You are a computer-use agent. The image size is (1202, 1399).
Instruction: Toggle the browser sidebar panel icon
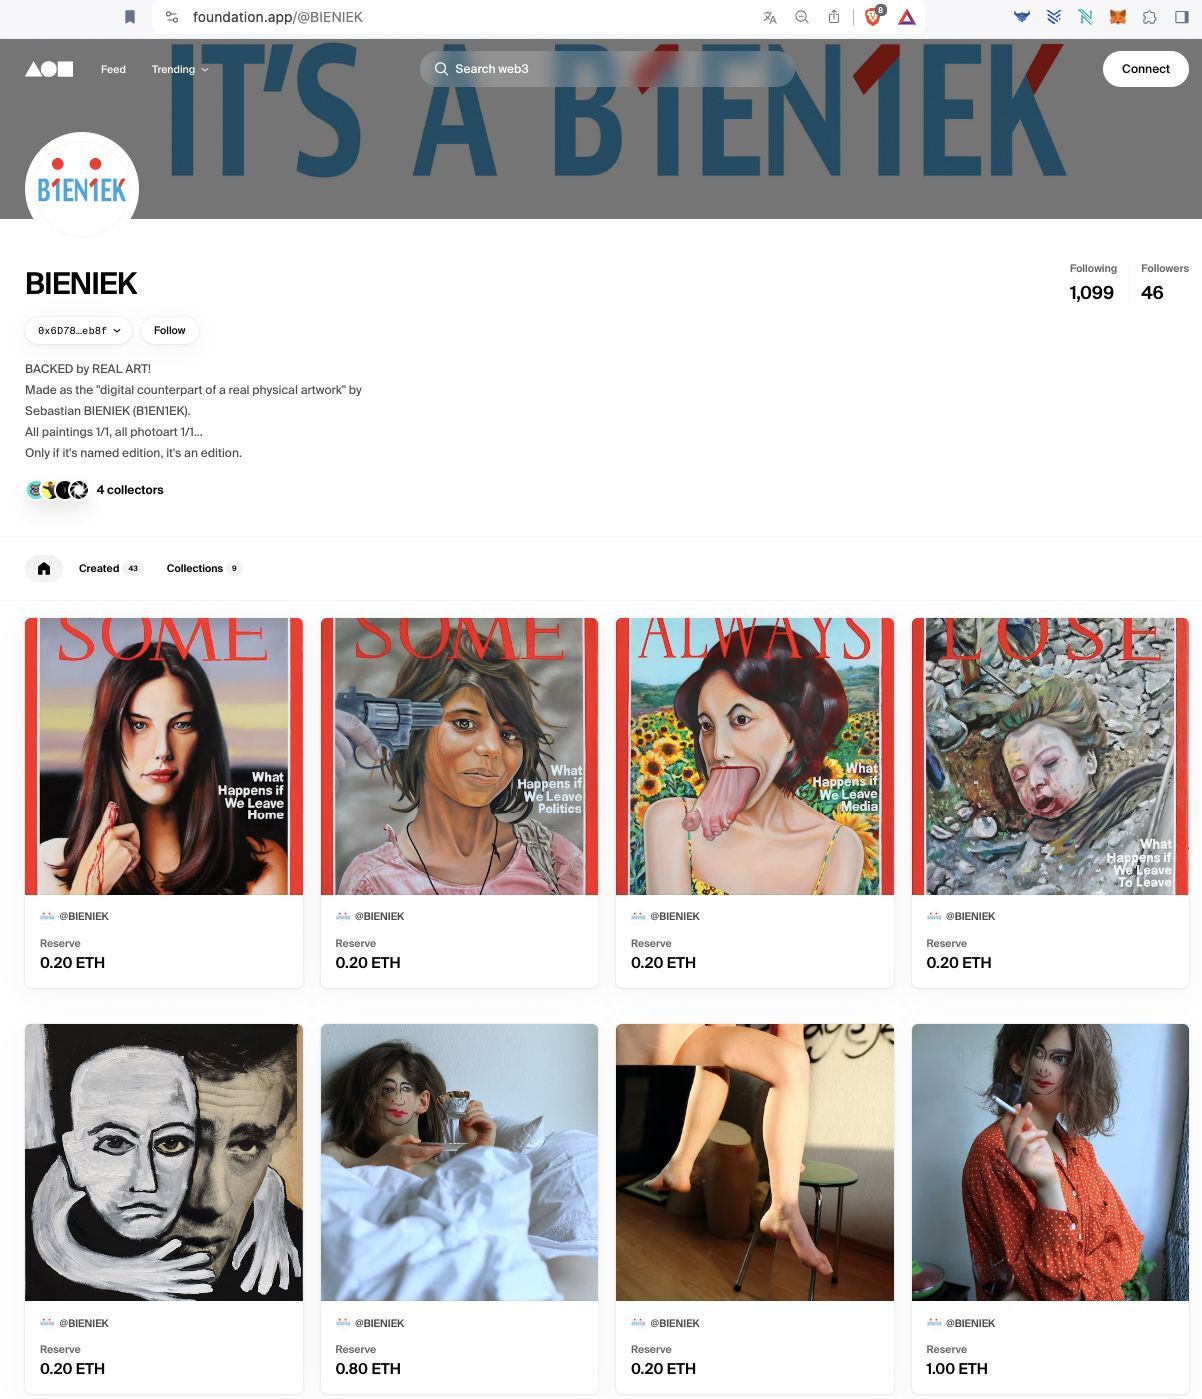click(x=1182, y=17)
